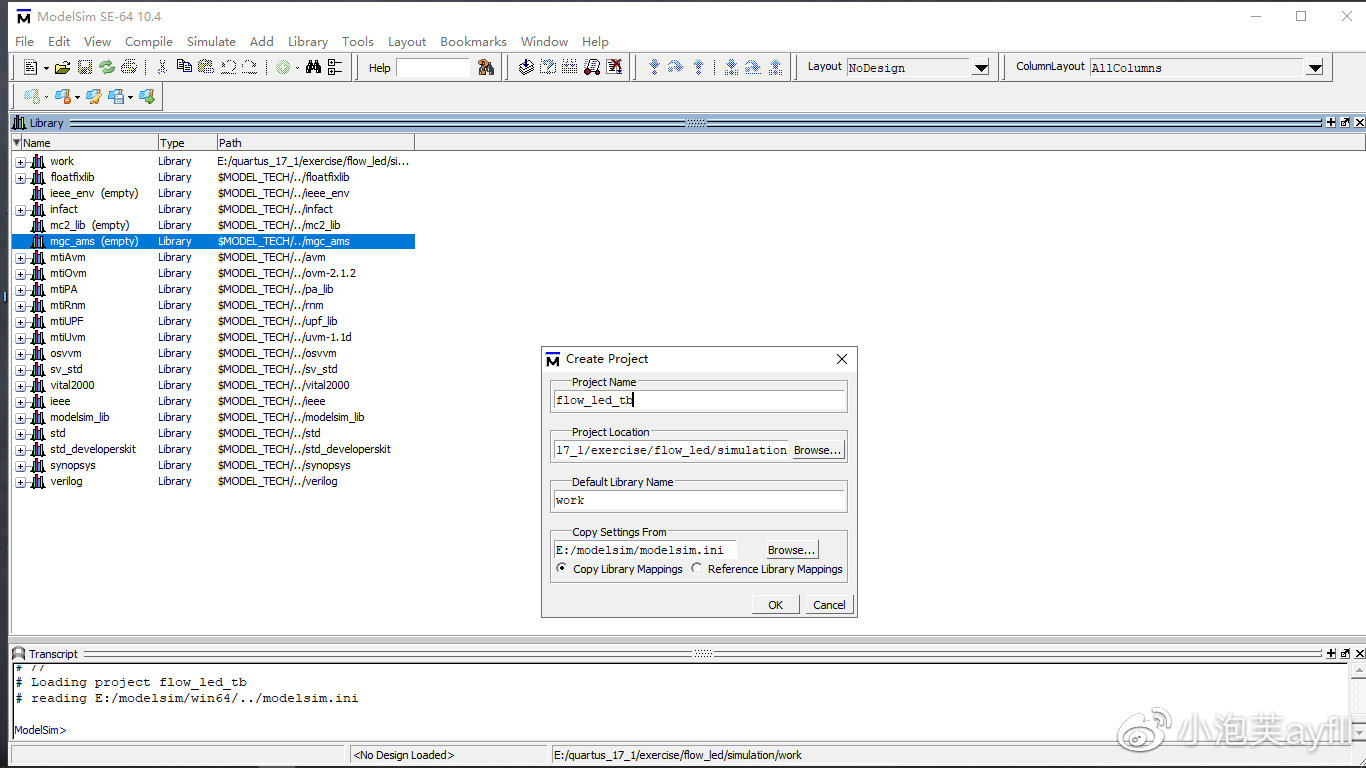
Task: Click Browse next to Copy Settings From
Action: 792,550
